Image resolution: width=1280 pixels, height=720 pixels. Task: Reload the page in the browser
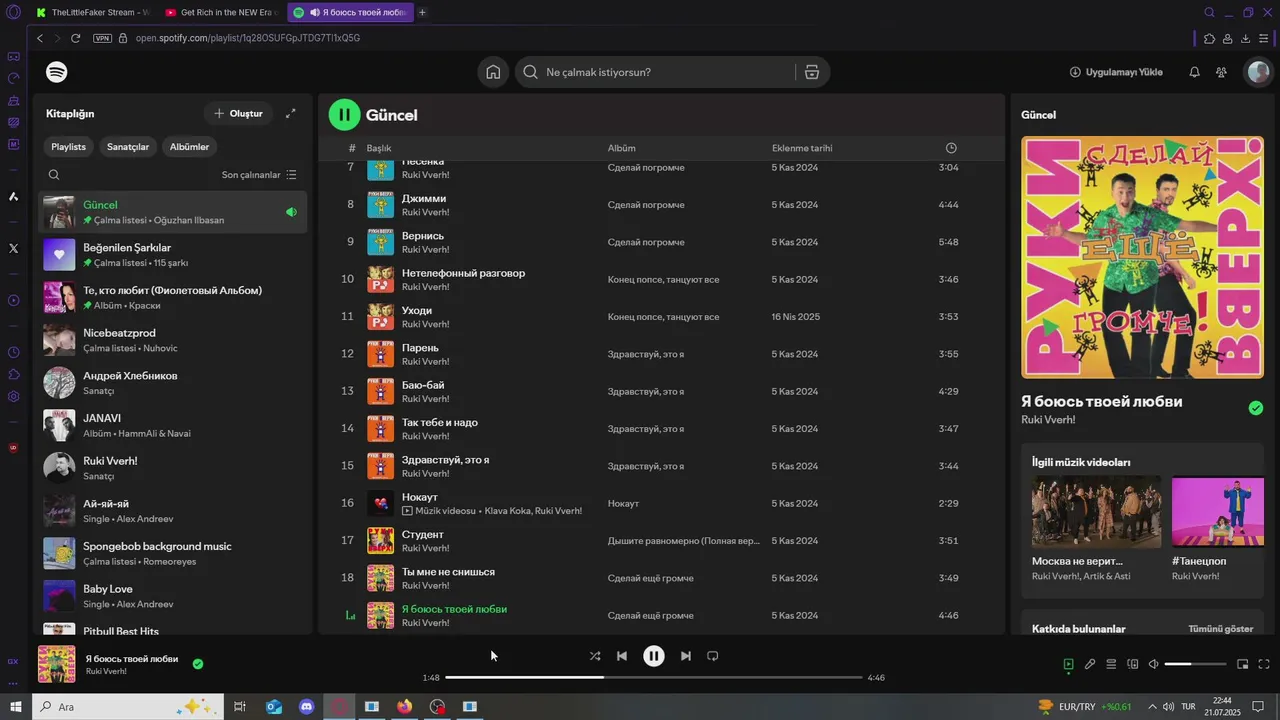(x=75, y=38)
